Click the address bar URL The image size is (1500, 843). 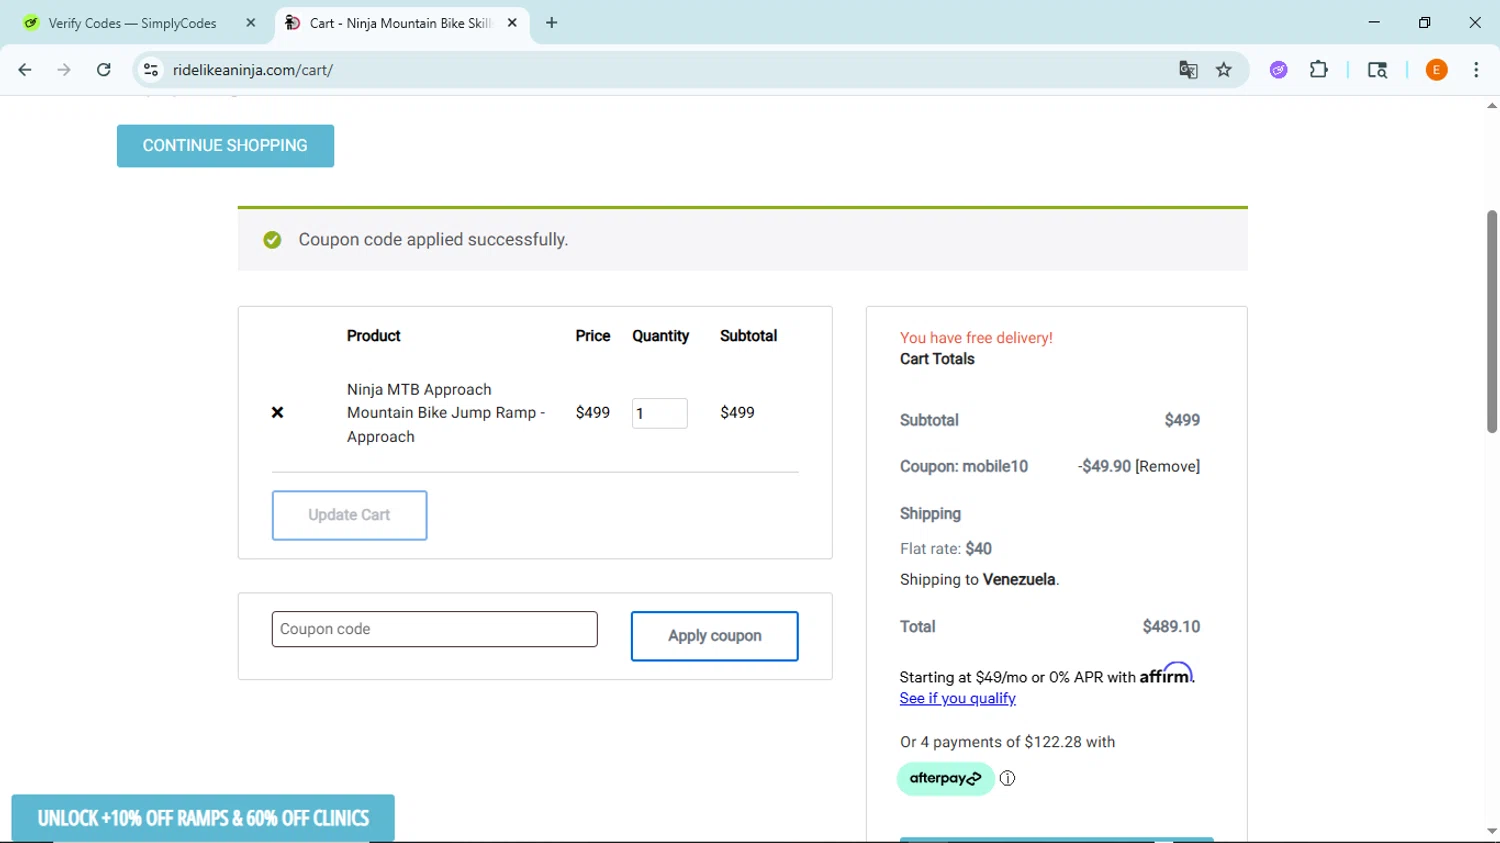[x=253, y=70]
